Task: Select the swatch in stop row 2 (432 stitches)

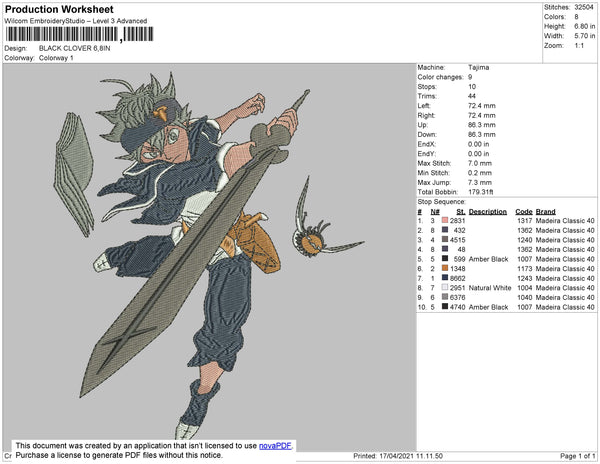Action: click(x=445, y=230)
